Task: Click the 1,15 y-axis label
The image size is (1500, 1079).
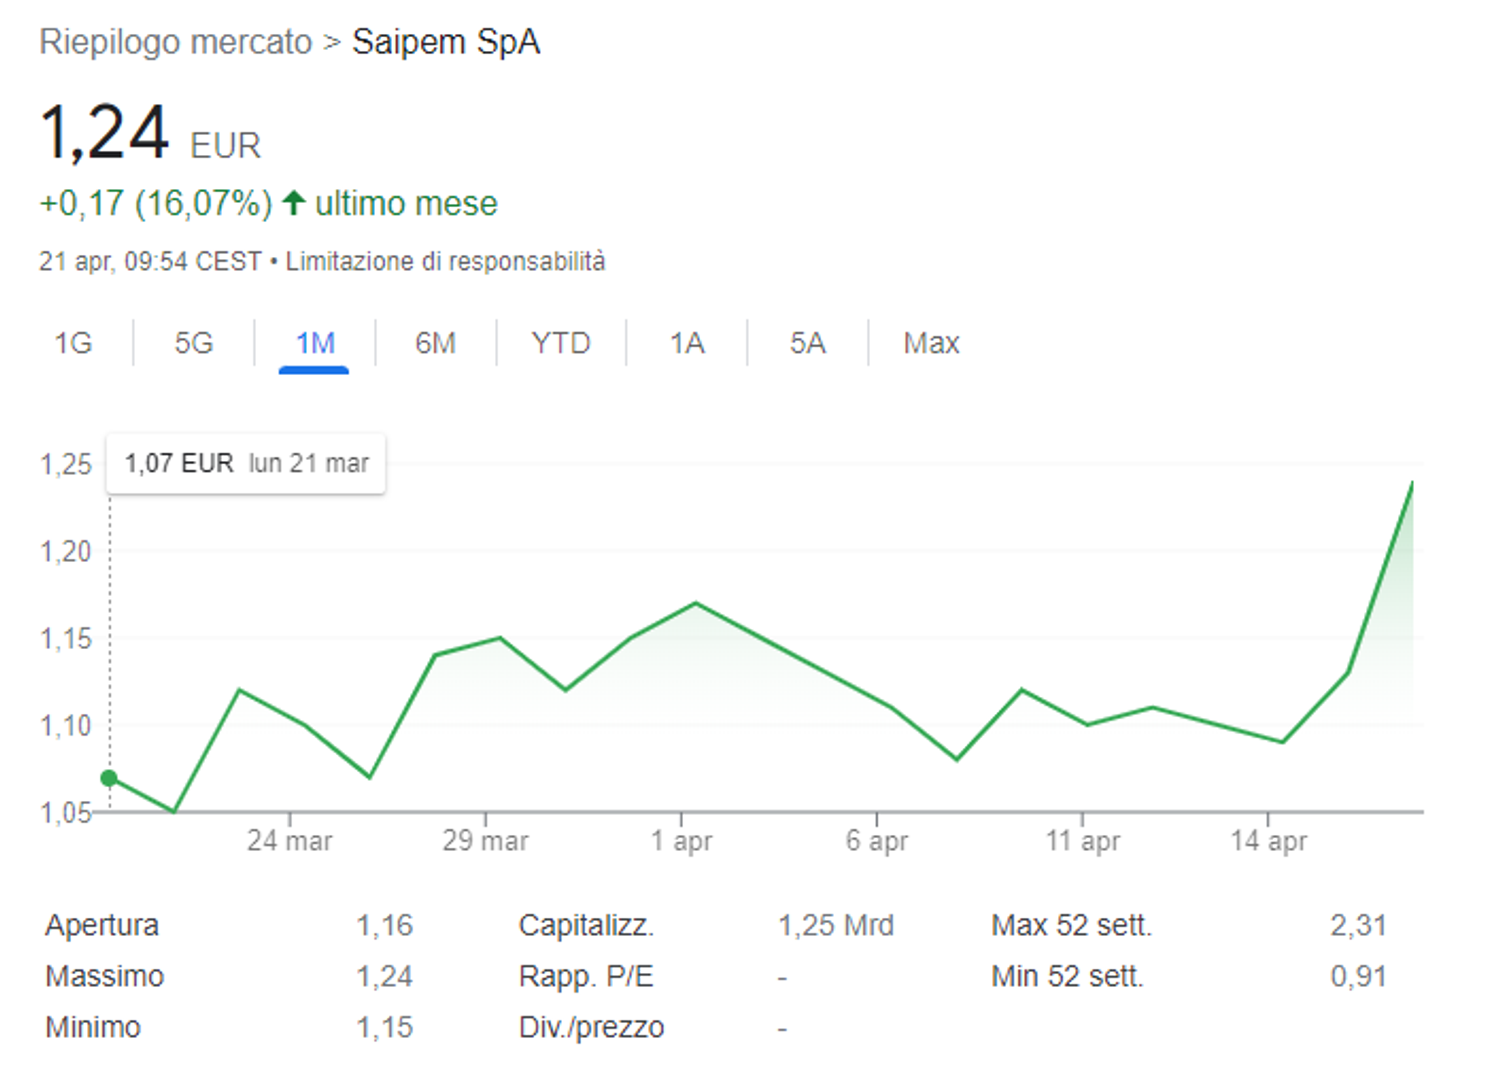Action: coord(66,638)
